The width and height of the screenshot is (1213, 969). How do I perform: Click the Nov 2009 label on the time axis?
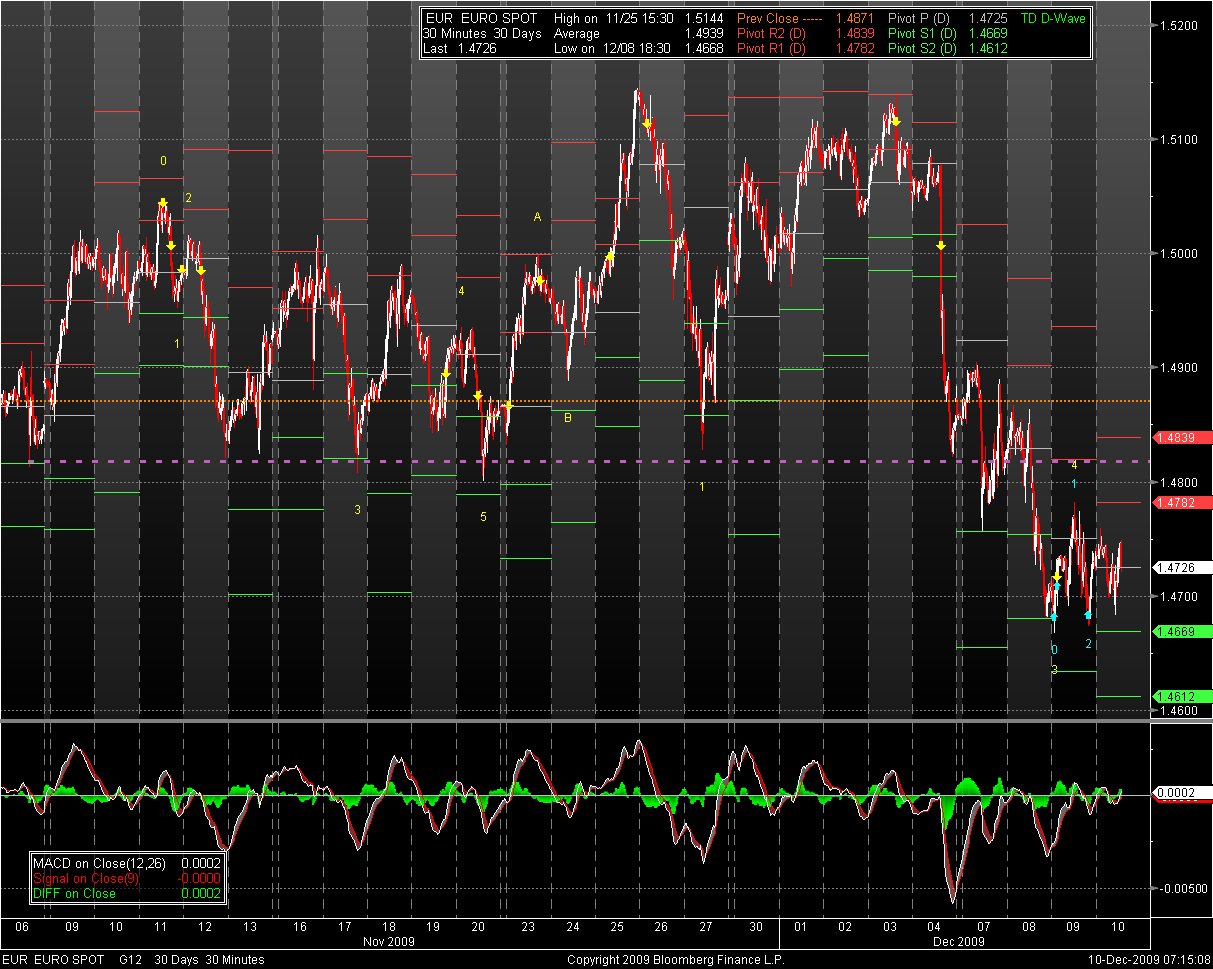pos(386,941)
